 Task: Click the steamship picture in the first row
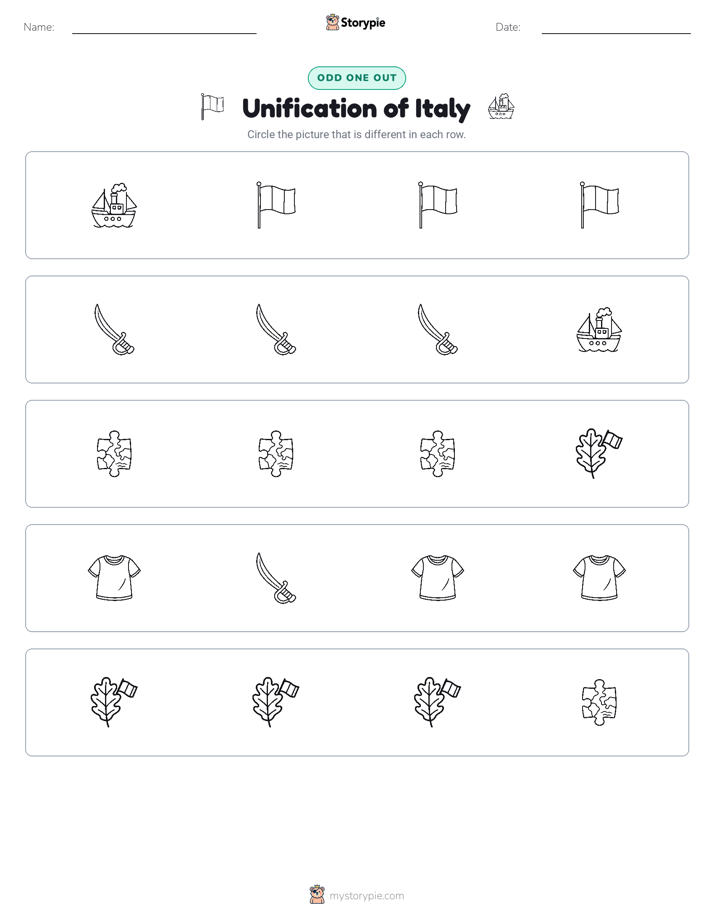pos(114,205)
